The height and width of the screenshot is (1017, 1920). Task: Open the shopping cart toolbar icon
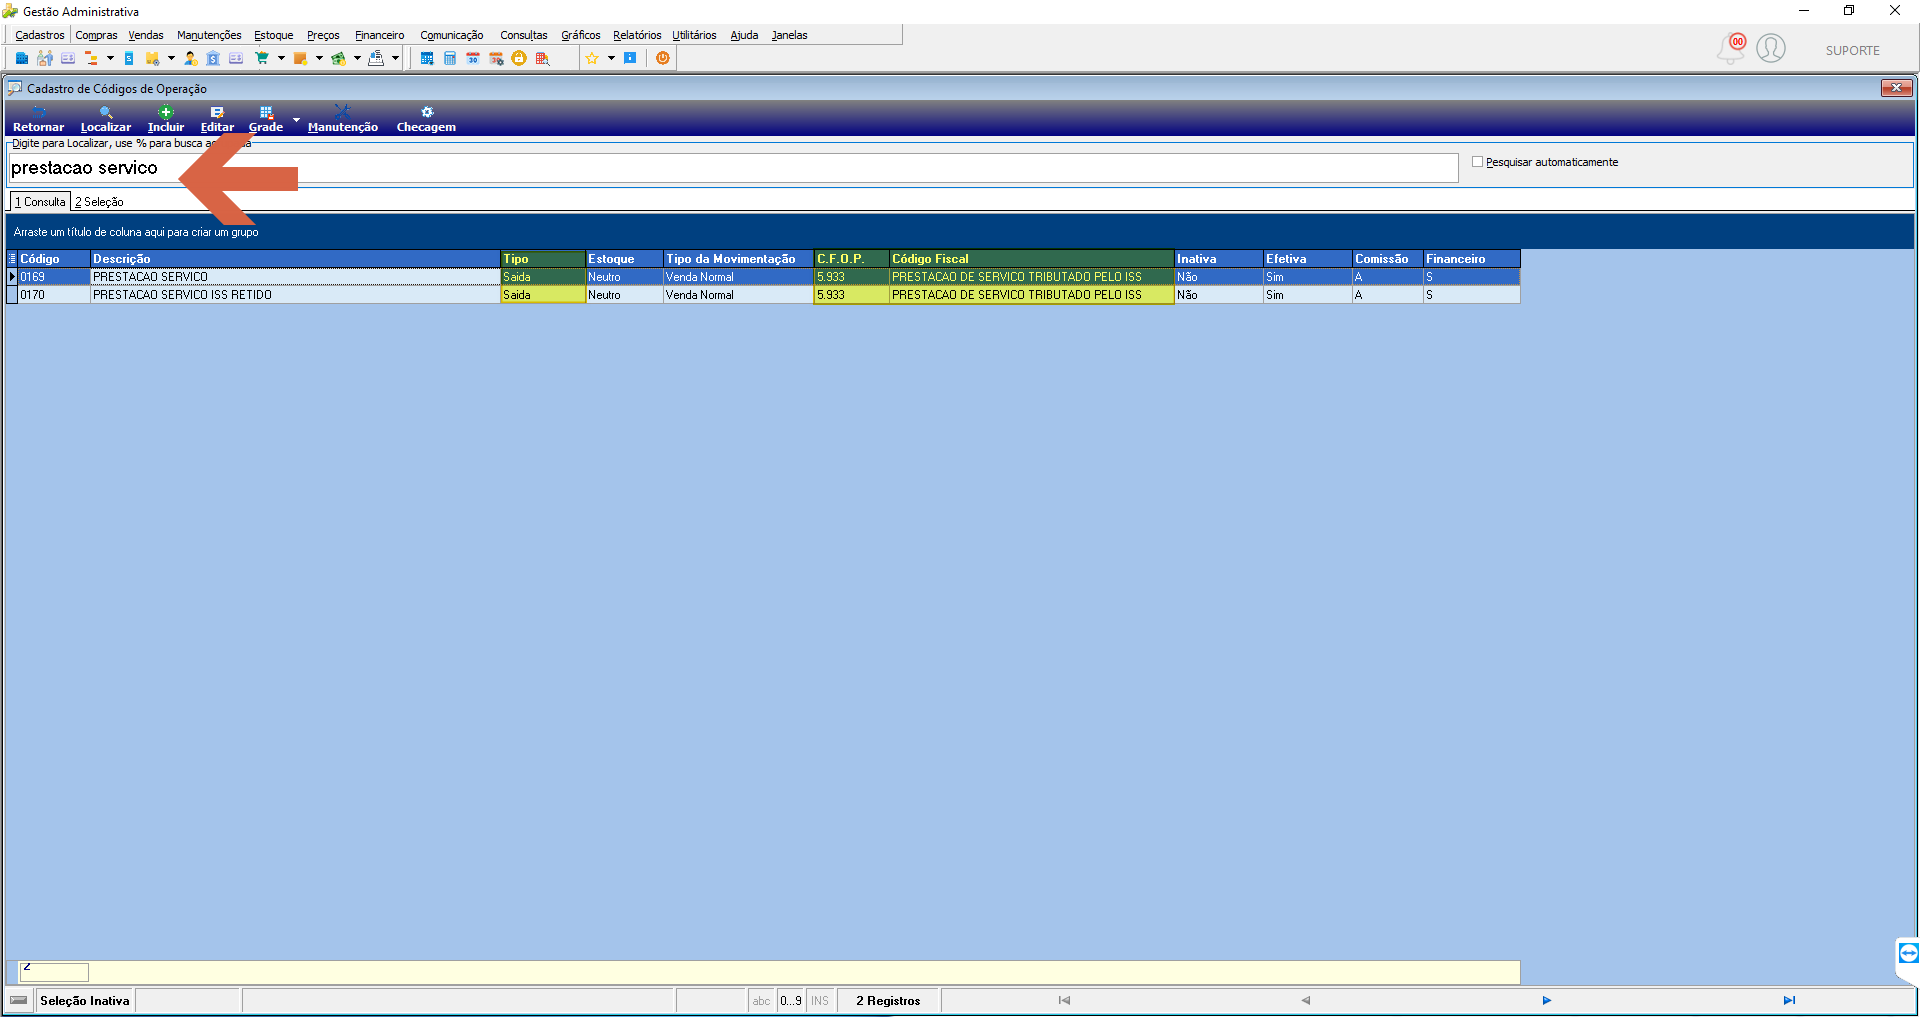click(262, 58)
